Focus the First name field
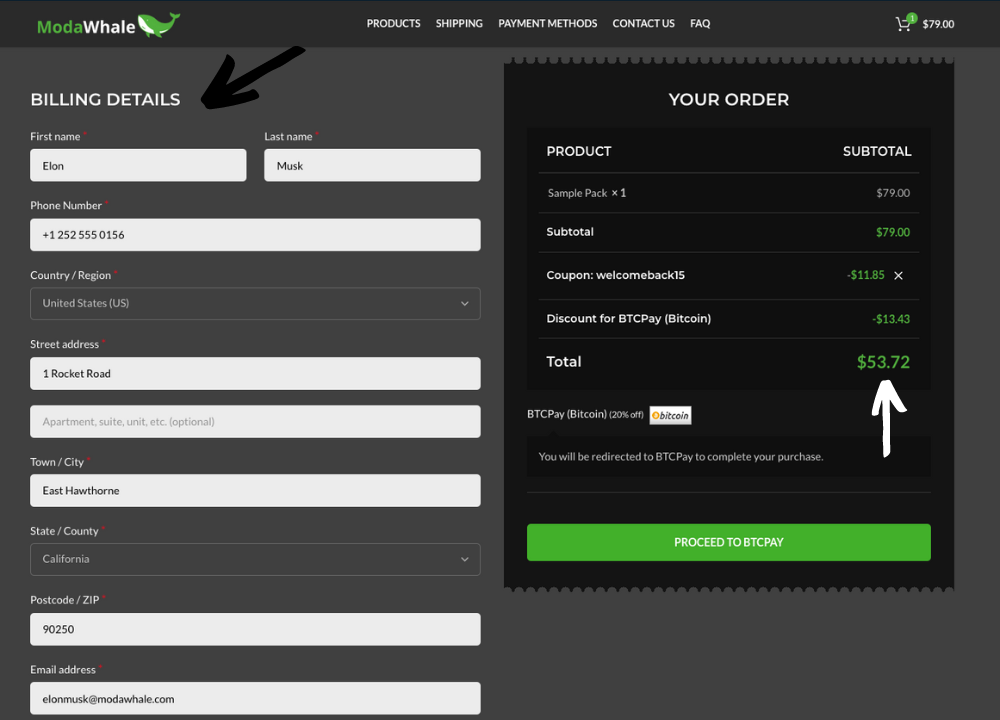The image size is (1000, 720). [x=138, y=166]
